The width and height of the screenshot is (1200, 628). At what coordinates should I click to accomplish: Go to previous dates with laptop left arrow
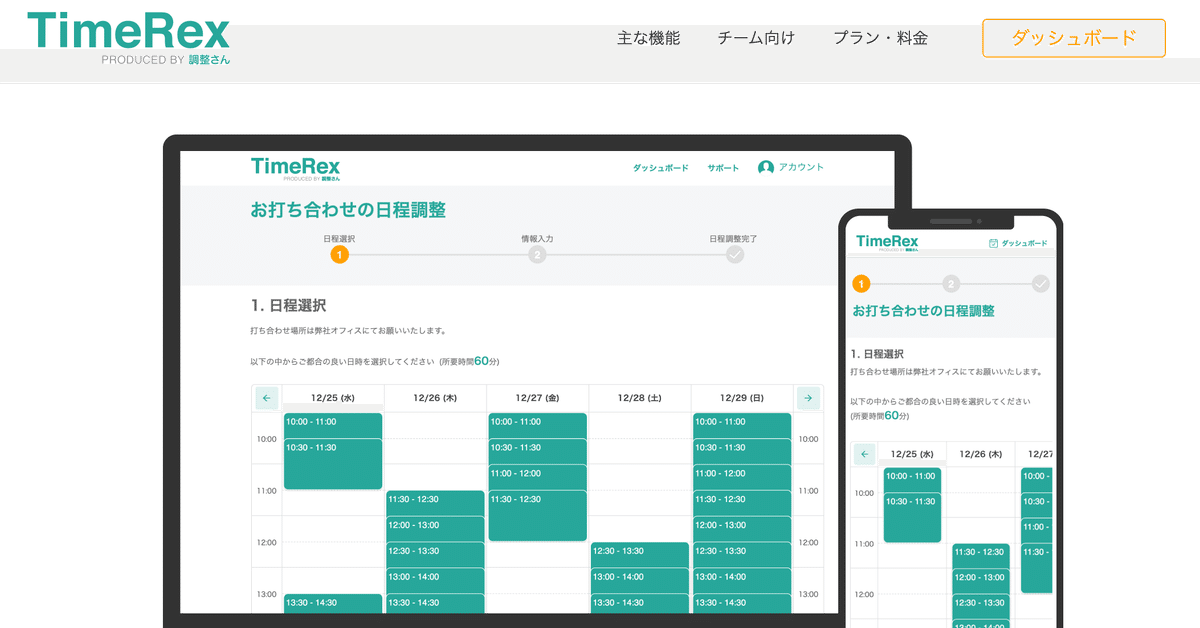click(x=266, y=398)
